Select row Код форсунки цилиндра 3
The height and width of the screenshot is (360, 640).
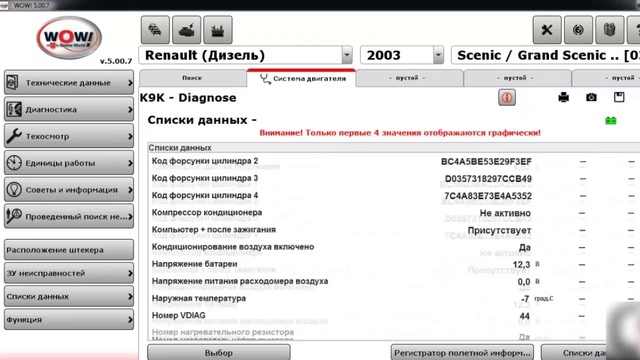tap(394, 178)
